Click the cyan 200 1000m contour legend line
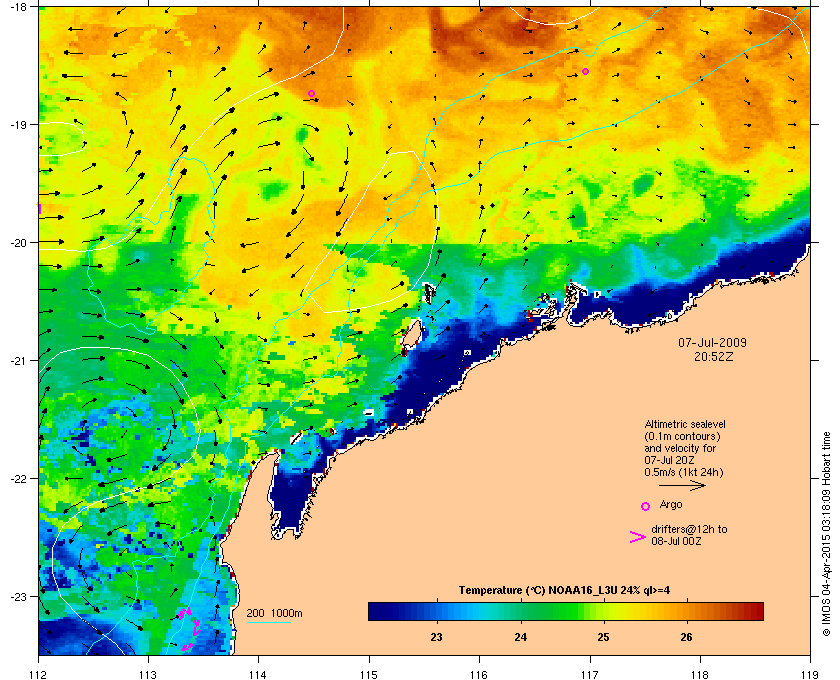Viewport: 840px width, 680px height. click(268, 622)
